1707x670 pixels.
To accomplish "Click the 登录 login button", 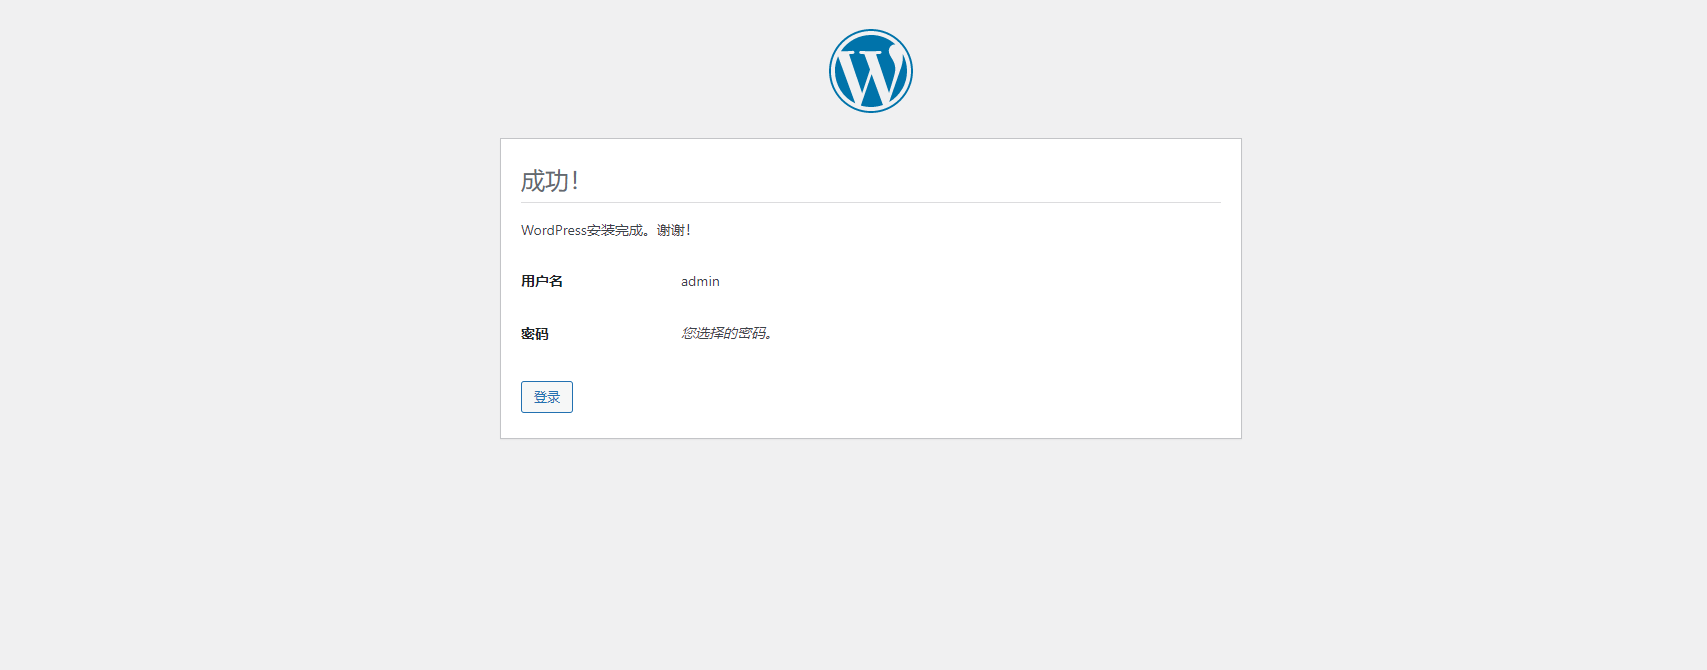I will 547,397.
